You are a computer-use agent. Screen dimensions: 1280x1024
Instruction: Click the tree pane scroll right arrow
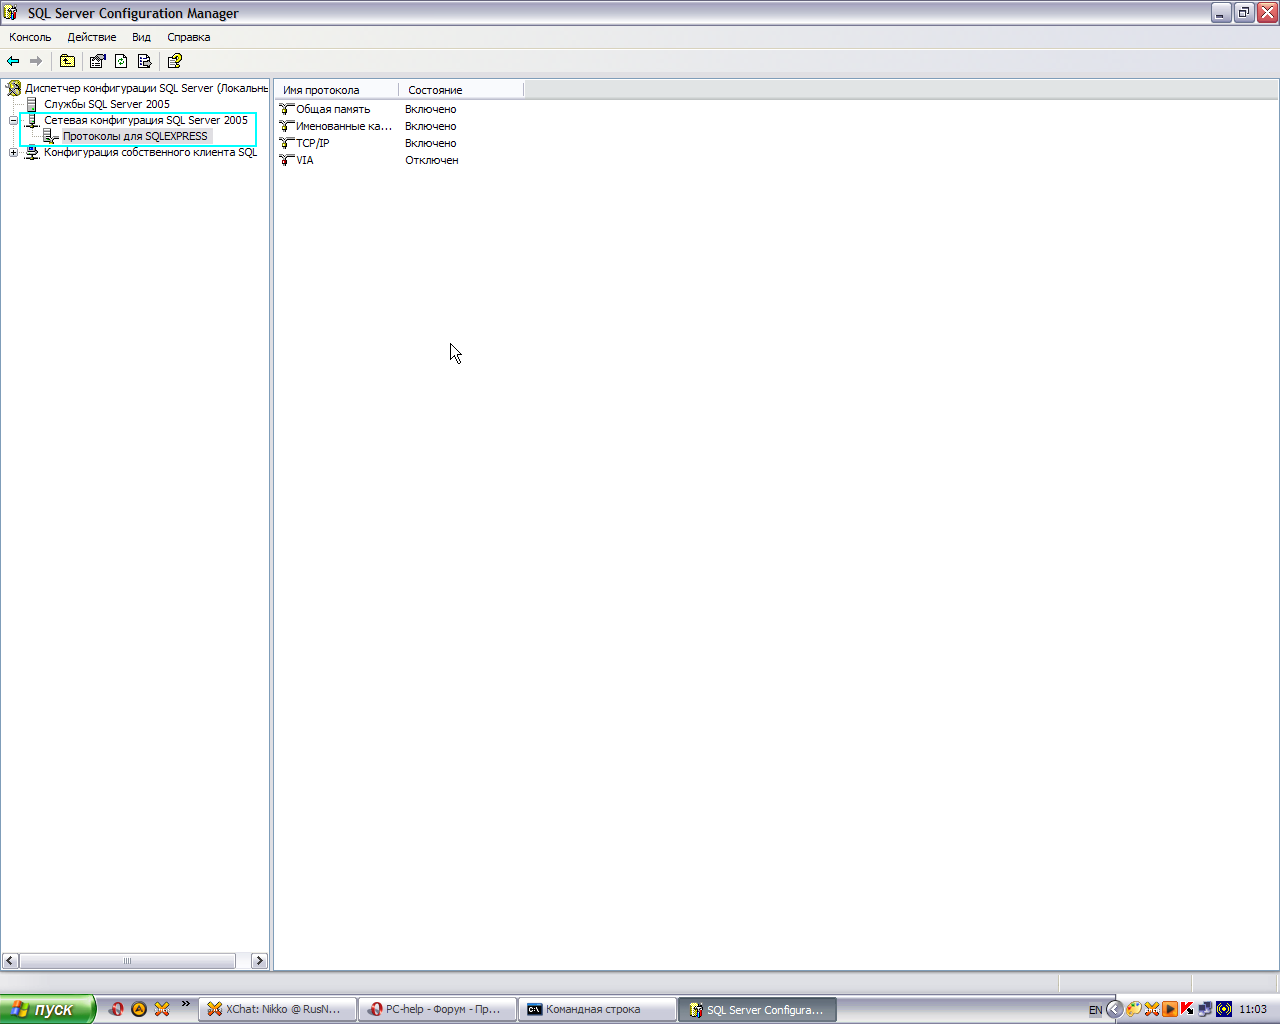click(259, 961)
